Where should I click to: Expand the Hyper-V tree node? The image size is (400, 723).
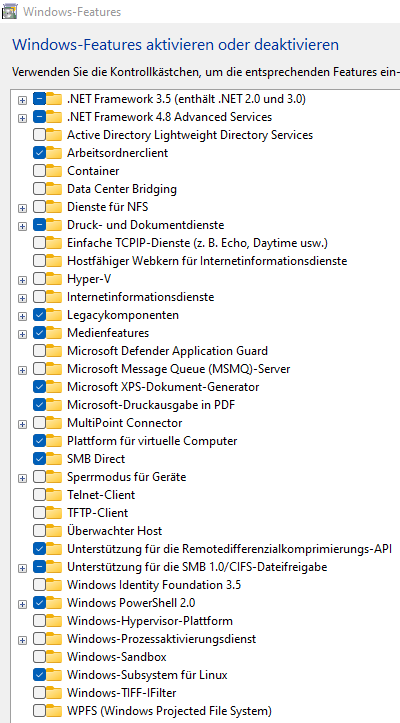22,280
